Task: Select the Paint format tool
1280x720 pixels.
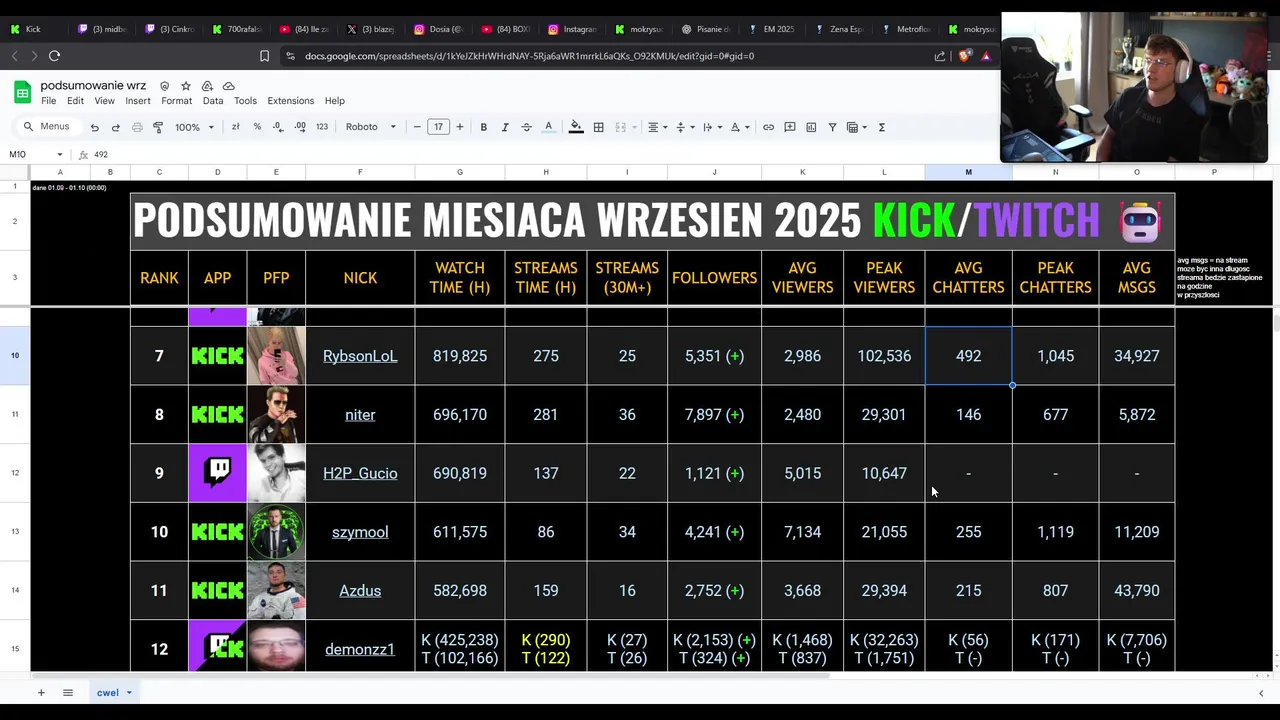Action: point(157,127)
